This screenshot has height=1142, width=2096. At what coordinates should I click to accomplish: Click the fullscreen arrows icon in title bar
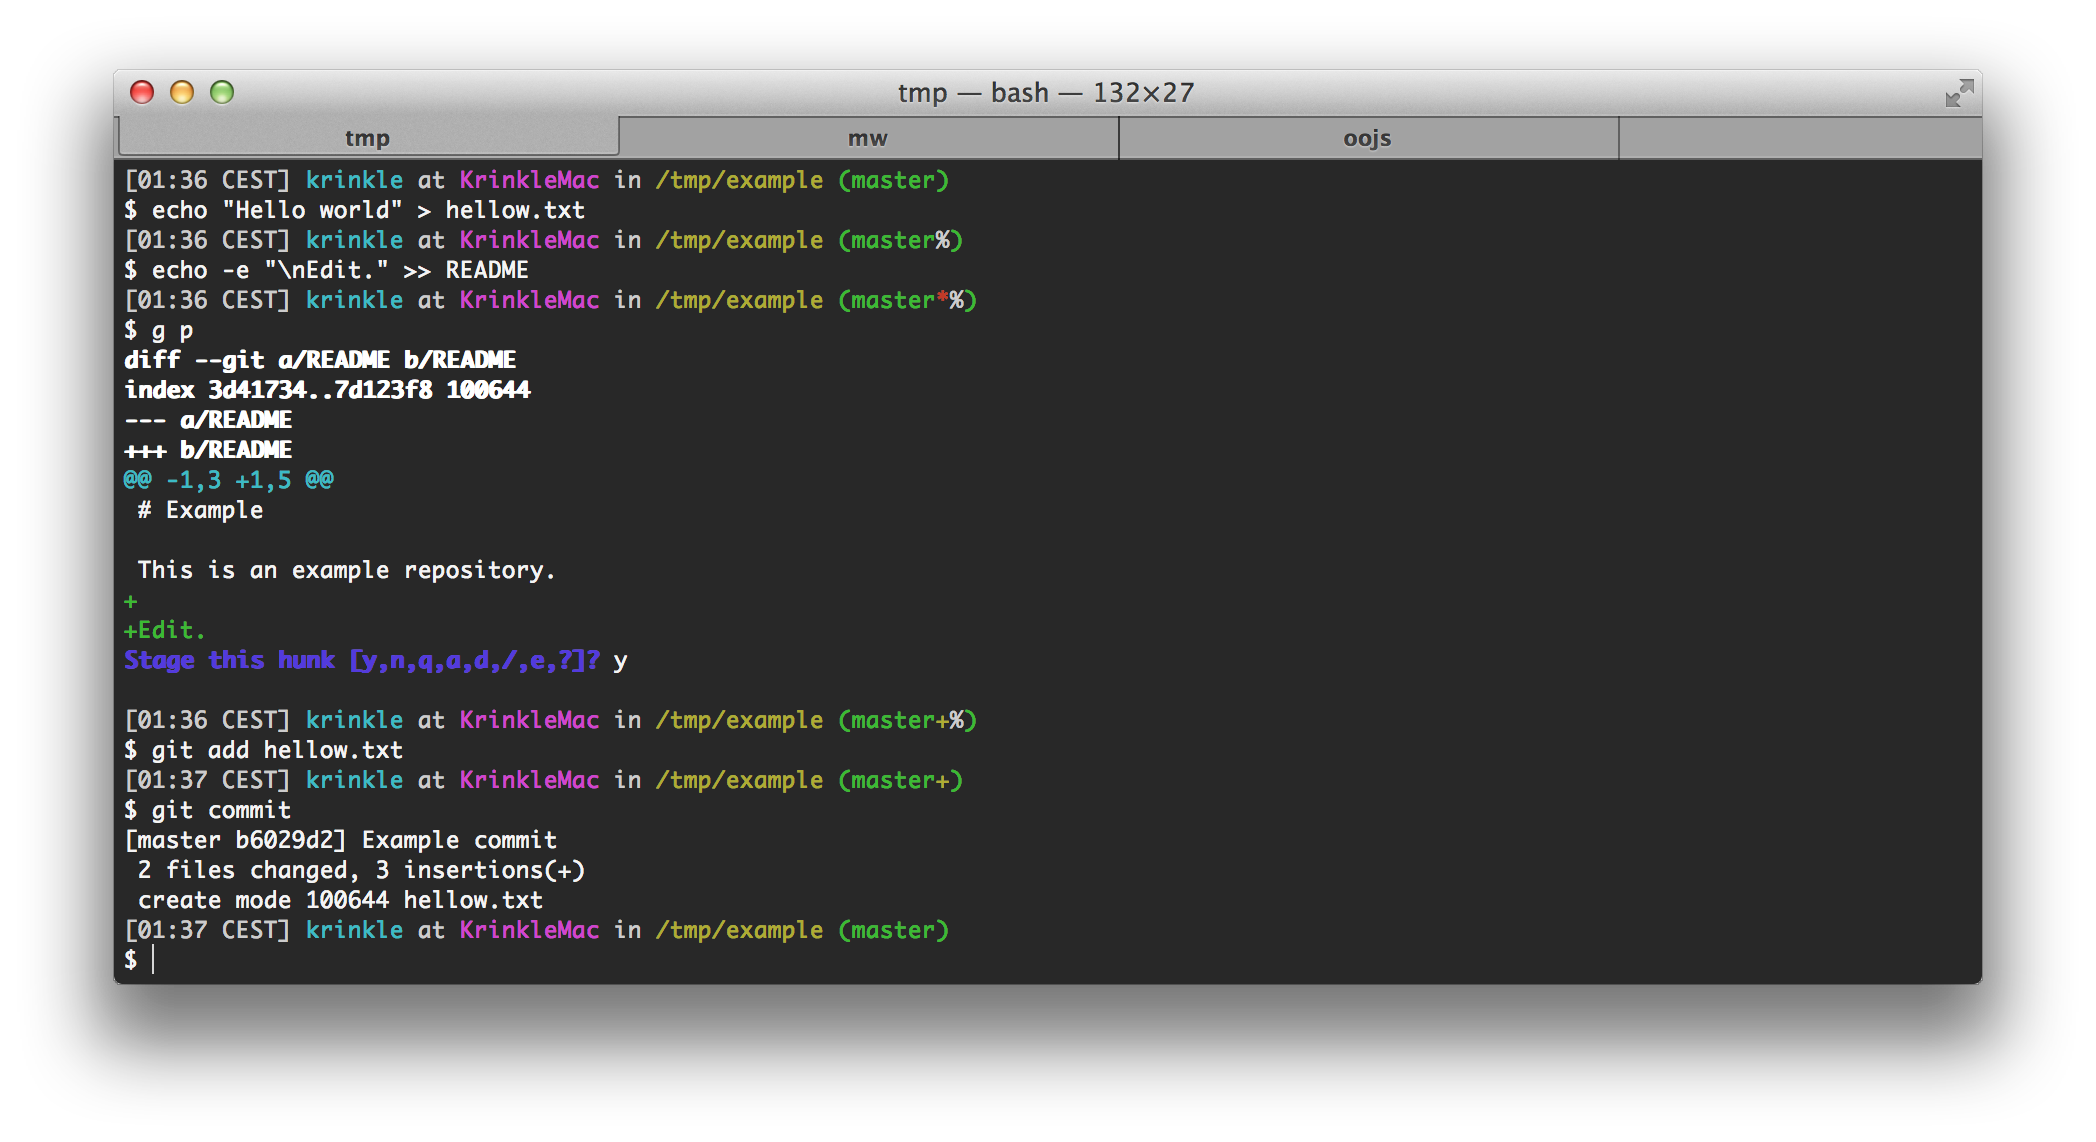[x=1958, y=93]
